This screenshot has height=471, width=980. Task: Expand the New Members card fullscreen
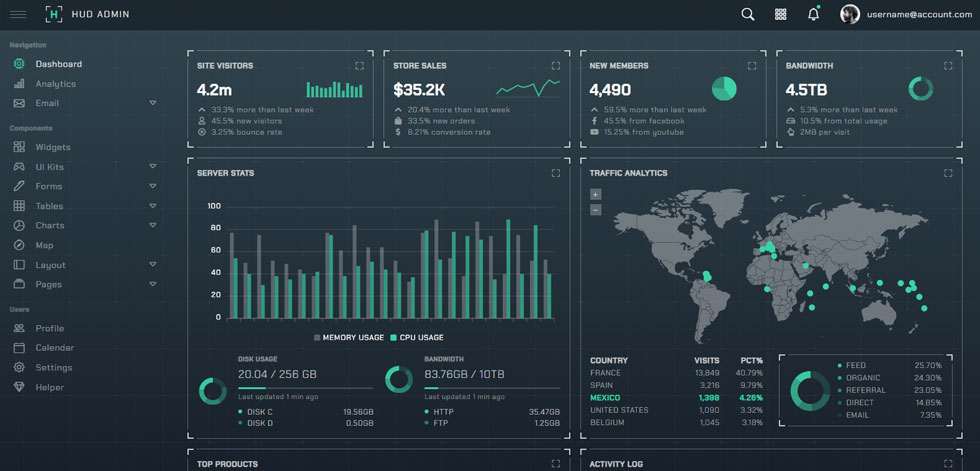click(x=752, y=66)
